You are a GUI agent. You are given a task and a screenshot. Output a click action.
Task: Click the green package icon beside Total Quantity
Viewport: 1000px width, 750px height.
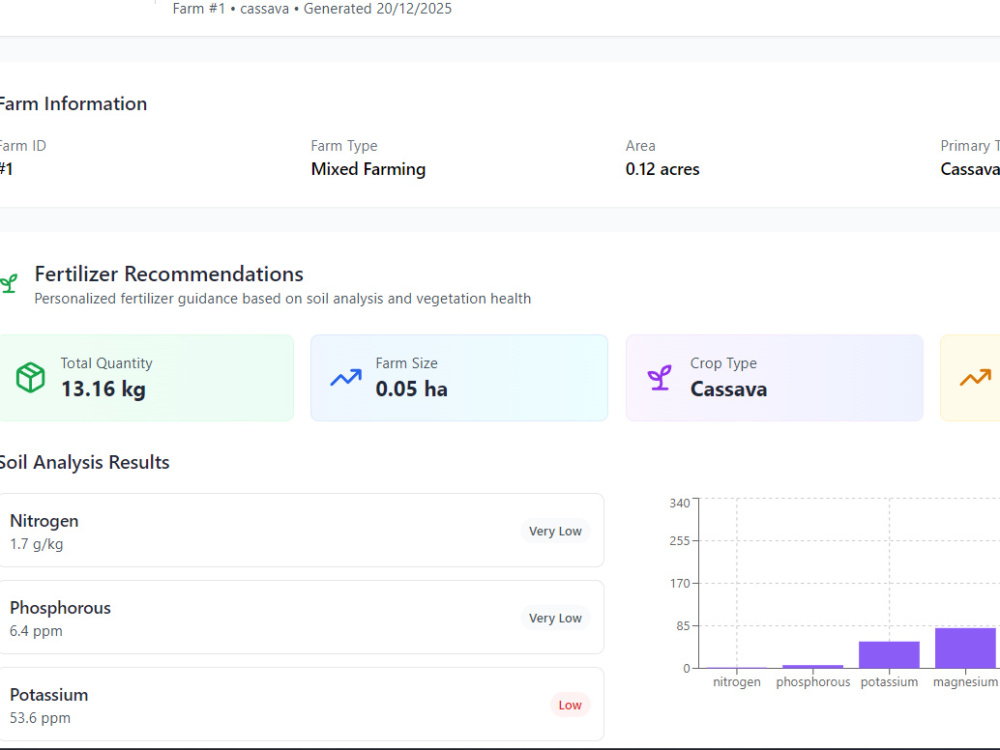pyautogui.click(x=30, y=377)
